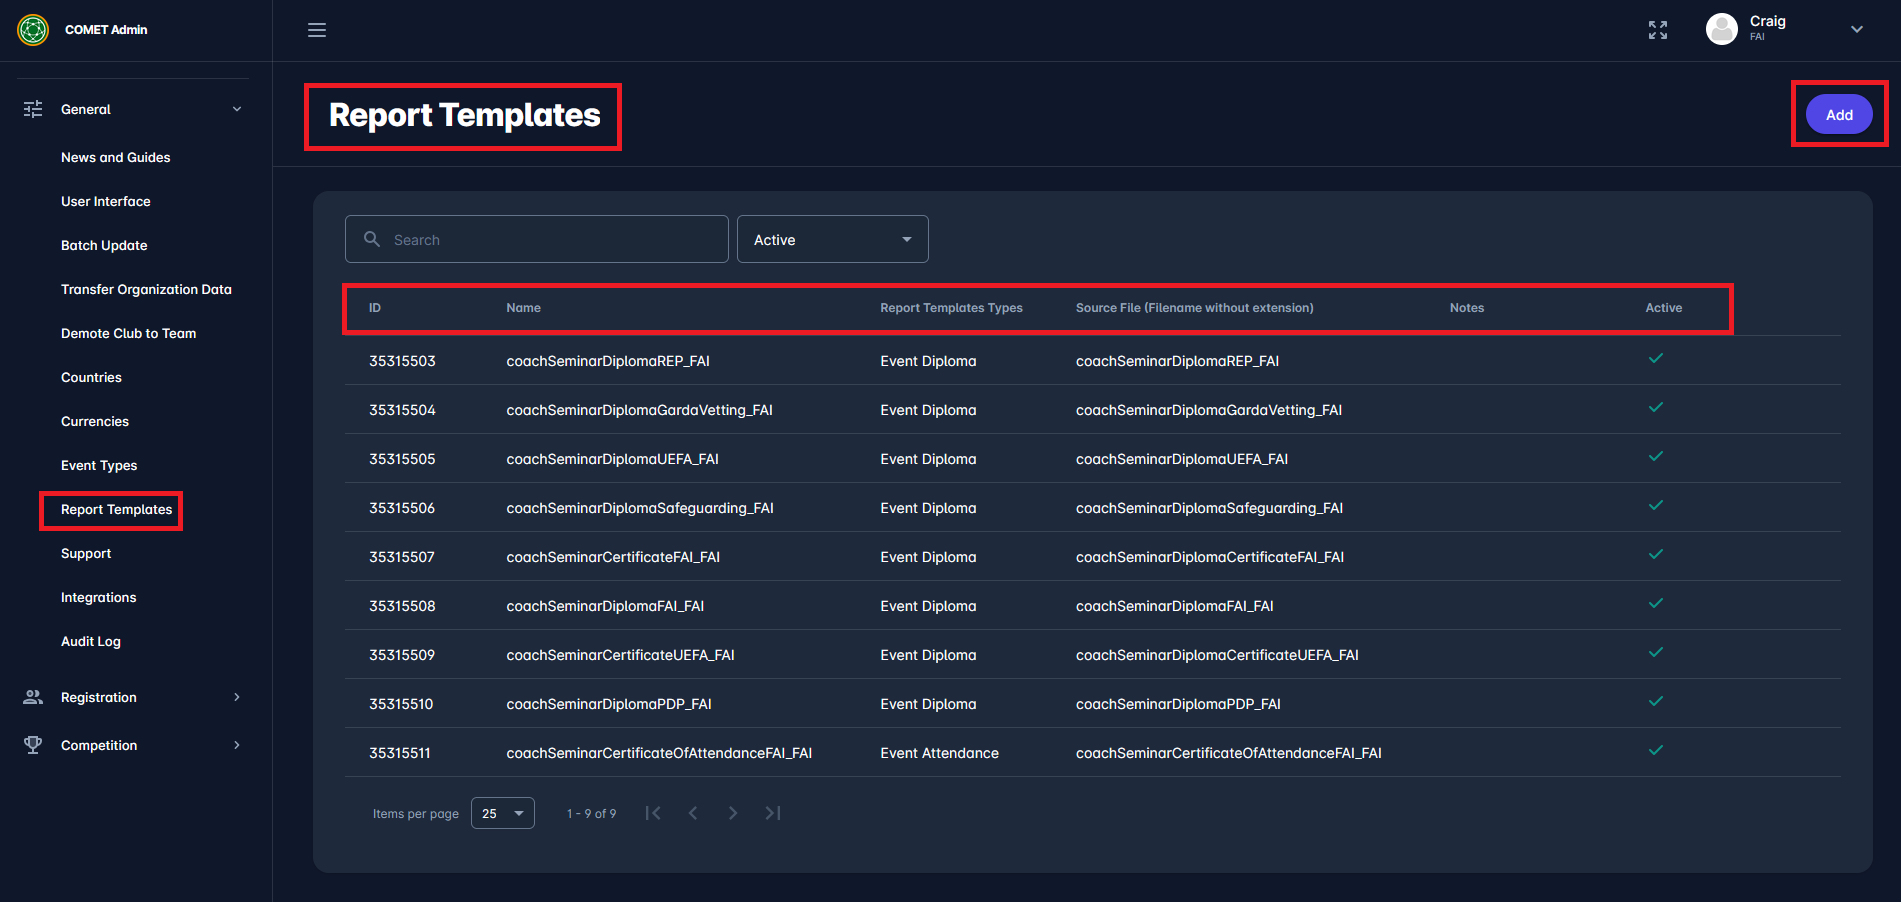This screenshot has height=902, width=1901.
Task: Click the Competition trophy icon
Action: pyautogui.click(x=33, y=745)
